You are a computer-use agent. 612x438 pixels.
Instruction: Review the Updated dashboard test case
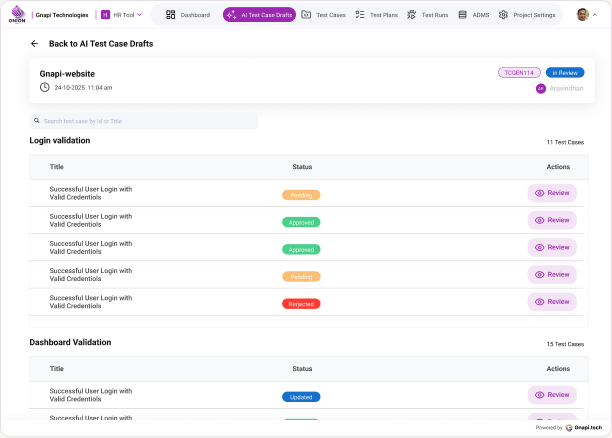(x=552, y=395)
